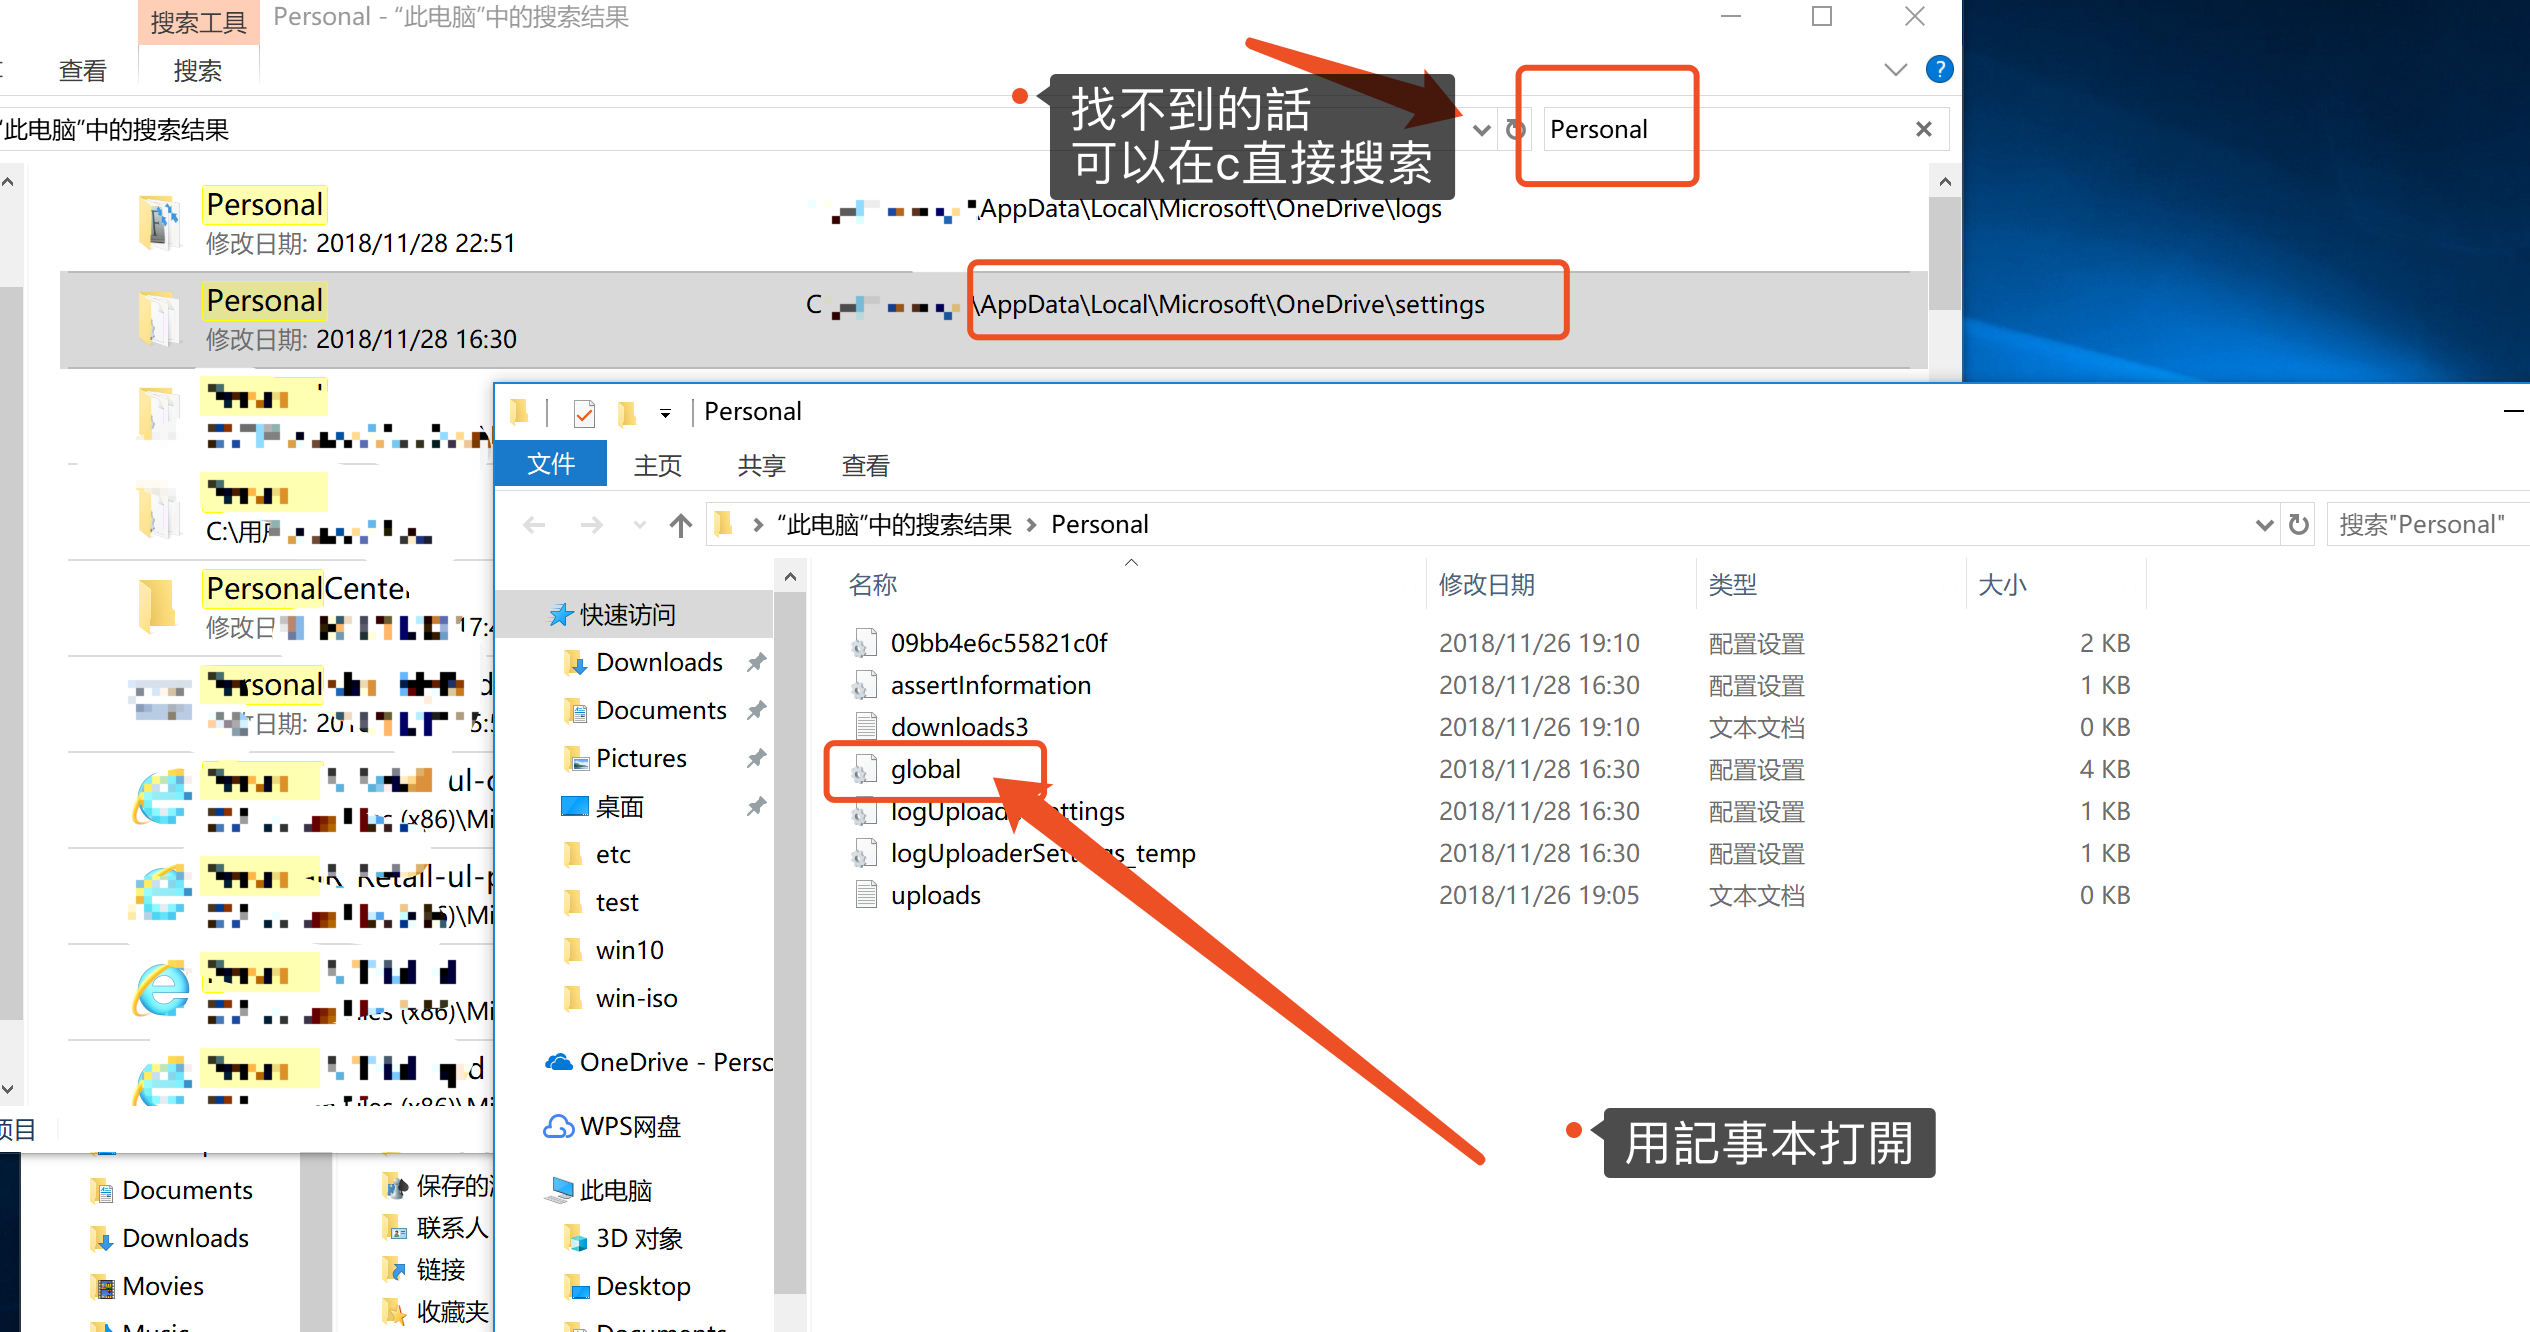Viewport: 2530px width, 1332px height.
Task: Toggle the pin next to Documents
Action: click(x=757, y=710)
